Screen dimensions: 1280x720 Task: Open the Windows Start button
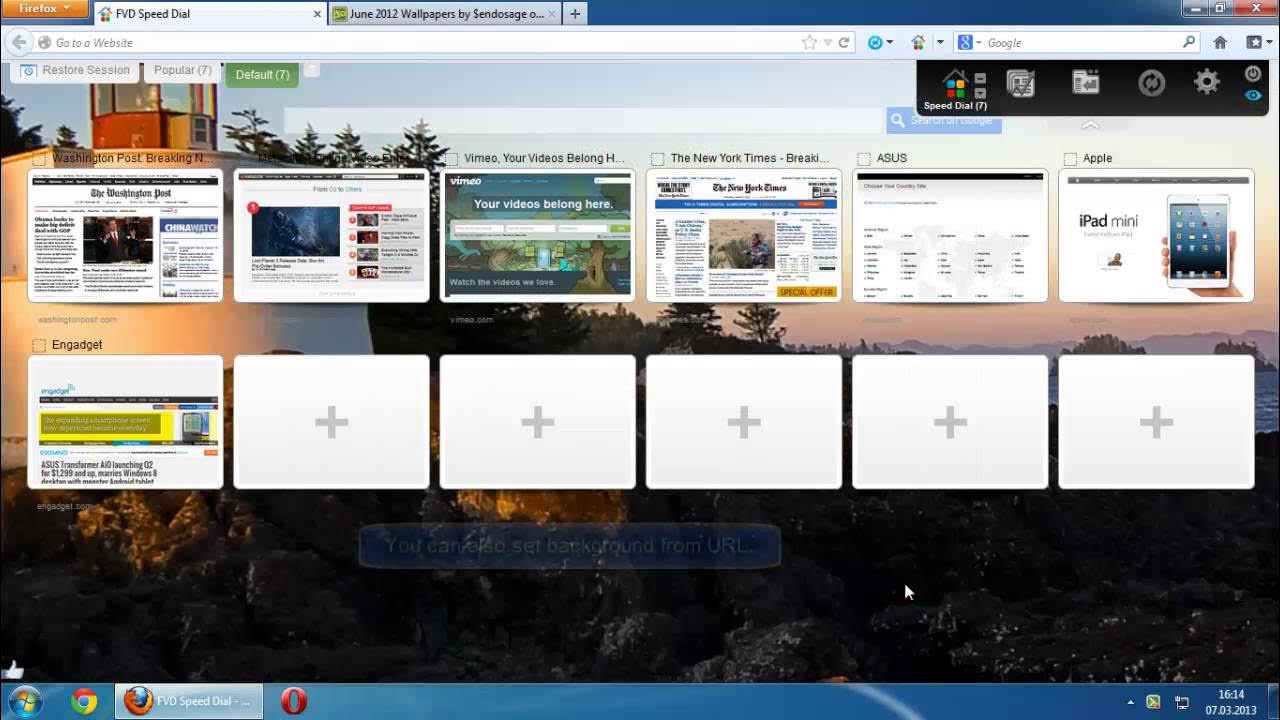tap(23, 701)
